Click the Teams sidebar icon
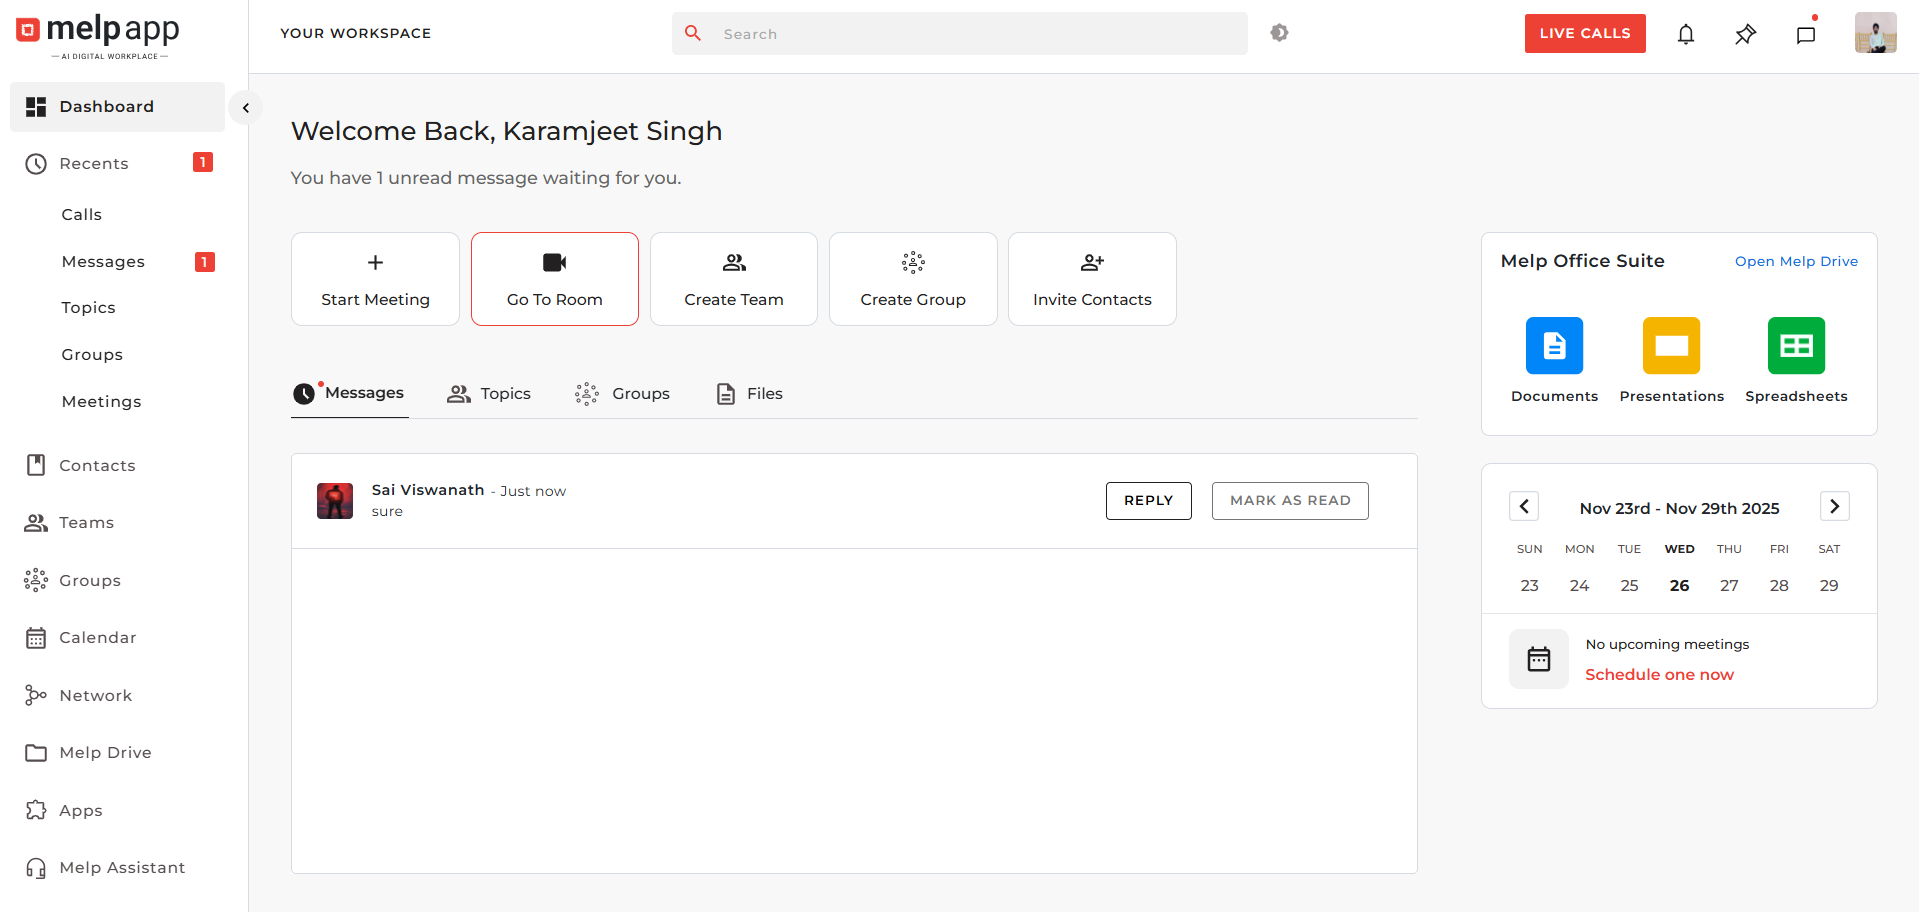This screenshot has width=1919, height=912. click(x=36, y=523)
